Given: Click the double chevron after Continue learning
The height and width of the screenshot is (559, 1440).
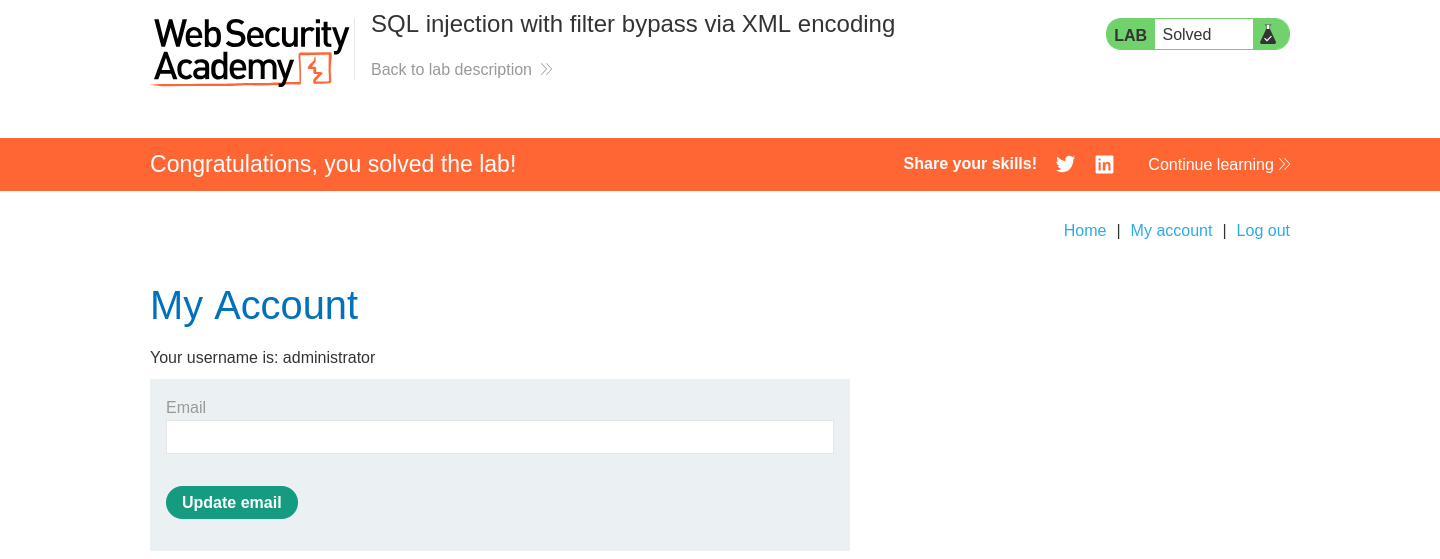Looking at the screenshot, I should pyautogui.click(x=1284, y=164).
